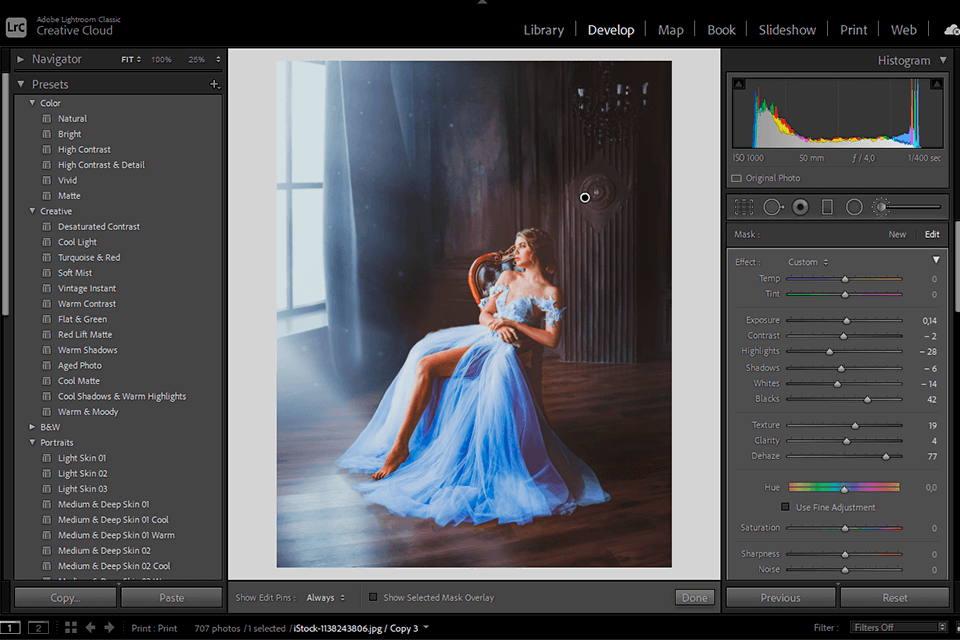
Task: Toggle the Original Photo checkbox
Action: 737,178
